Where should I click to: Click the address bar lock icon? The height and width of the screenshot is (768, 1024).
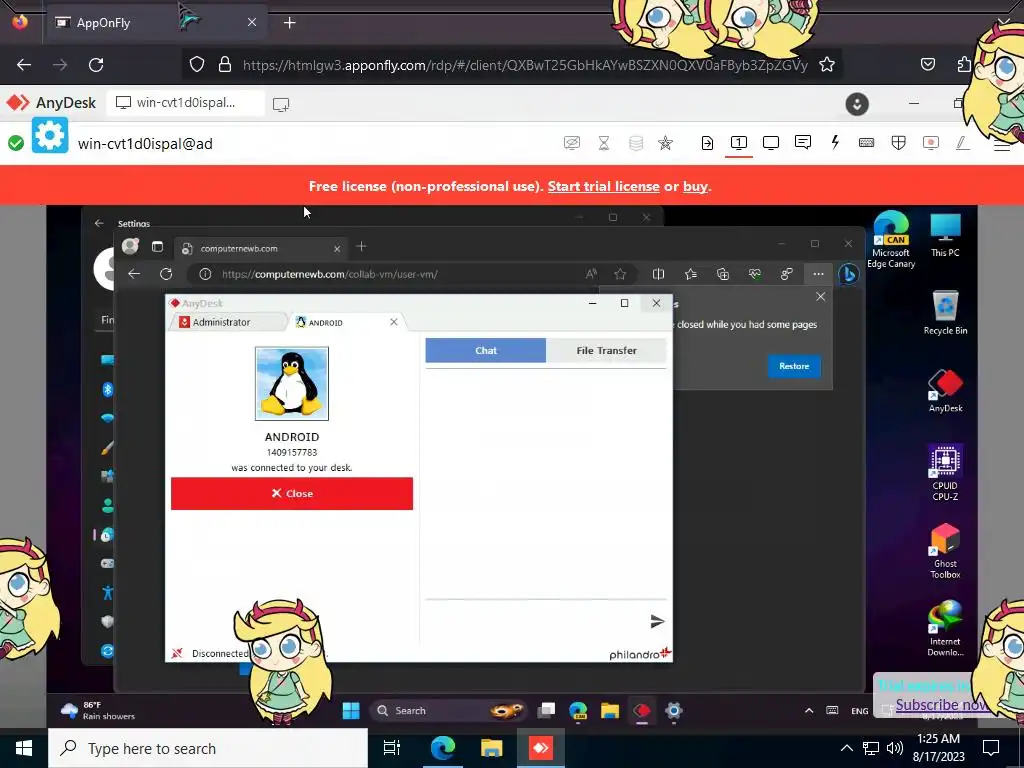tap(225, 65)
